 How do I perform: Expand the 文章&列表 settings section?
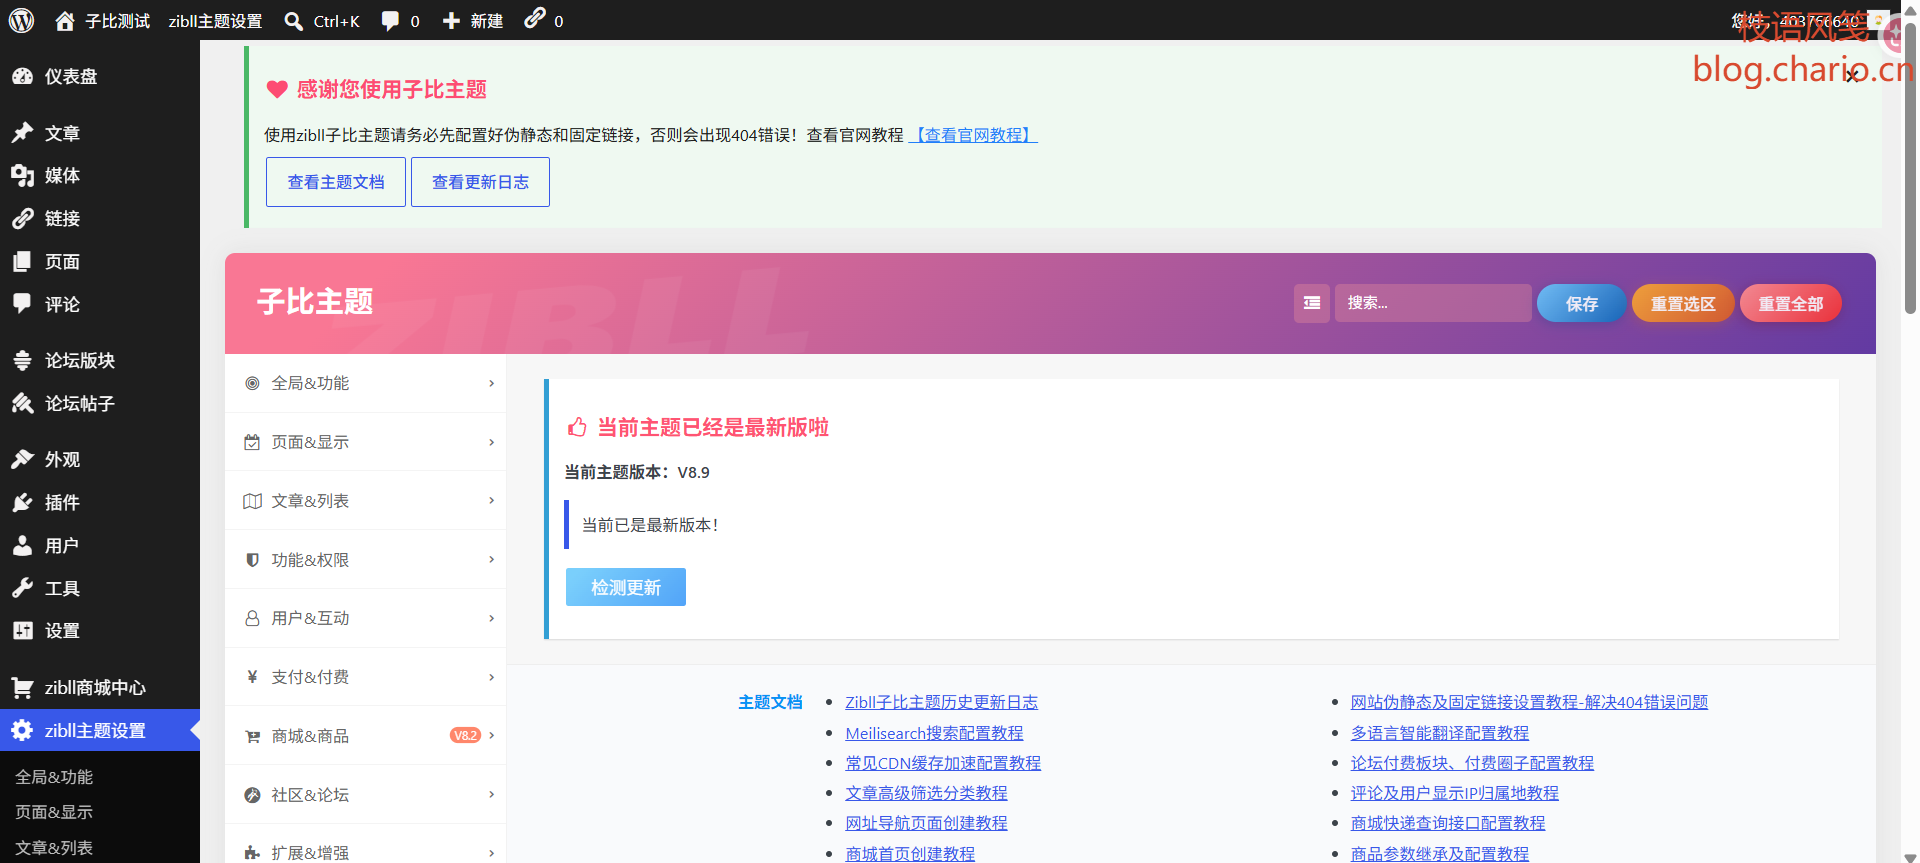366,501
